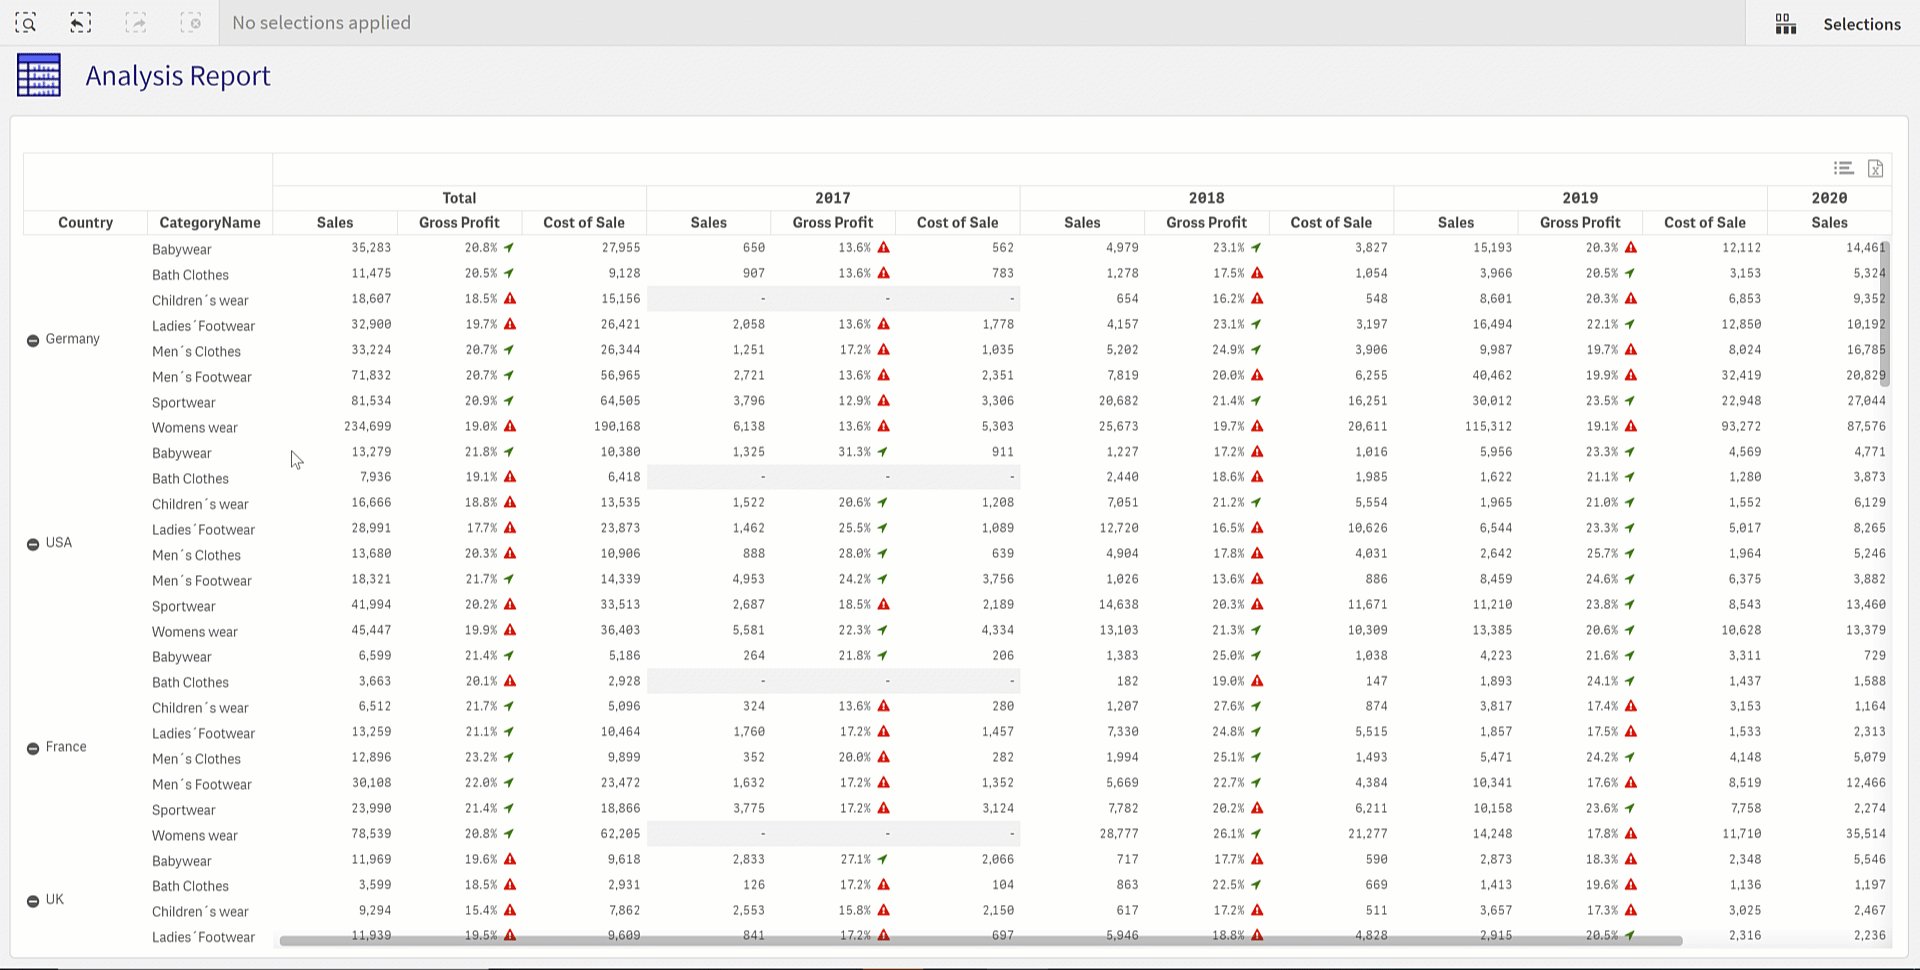Click the Analysis Report table sheet icon
This screenshot has width=1920, height=970.
[x=39, y=75]
